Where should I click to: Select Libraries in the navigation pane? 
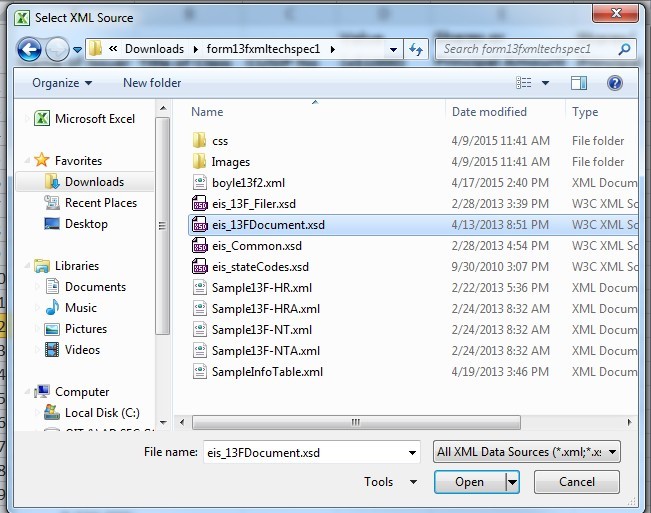point(66,266)
